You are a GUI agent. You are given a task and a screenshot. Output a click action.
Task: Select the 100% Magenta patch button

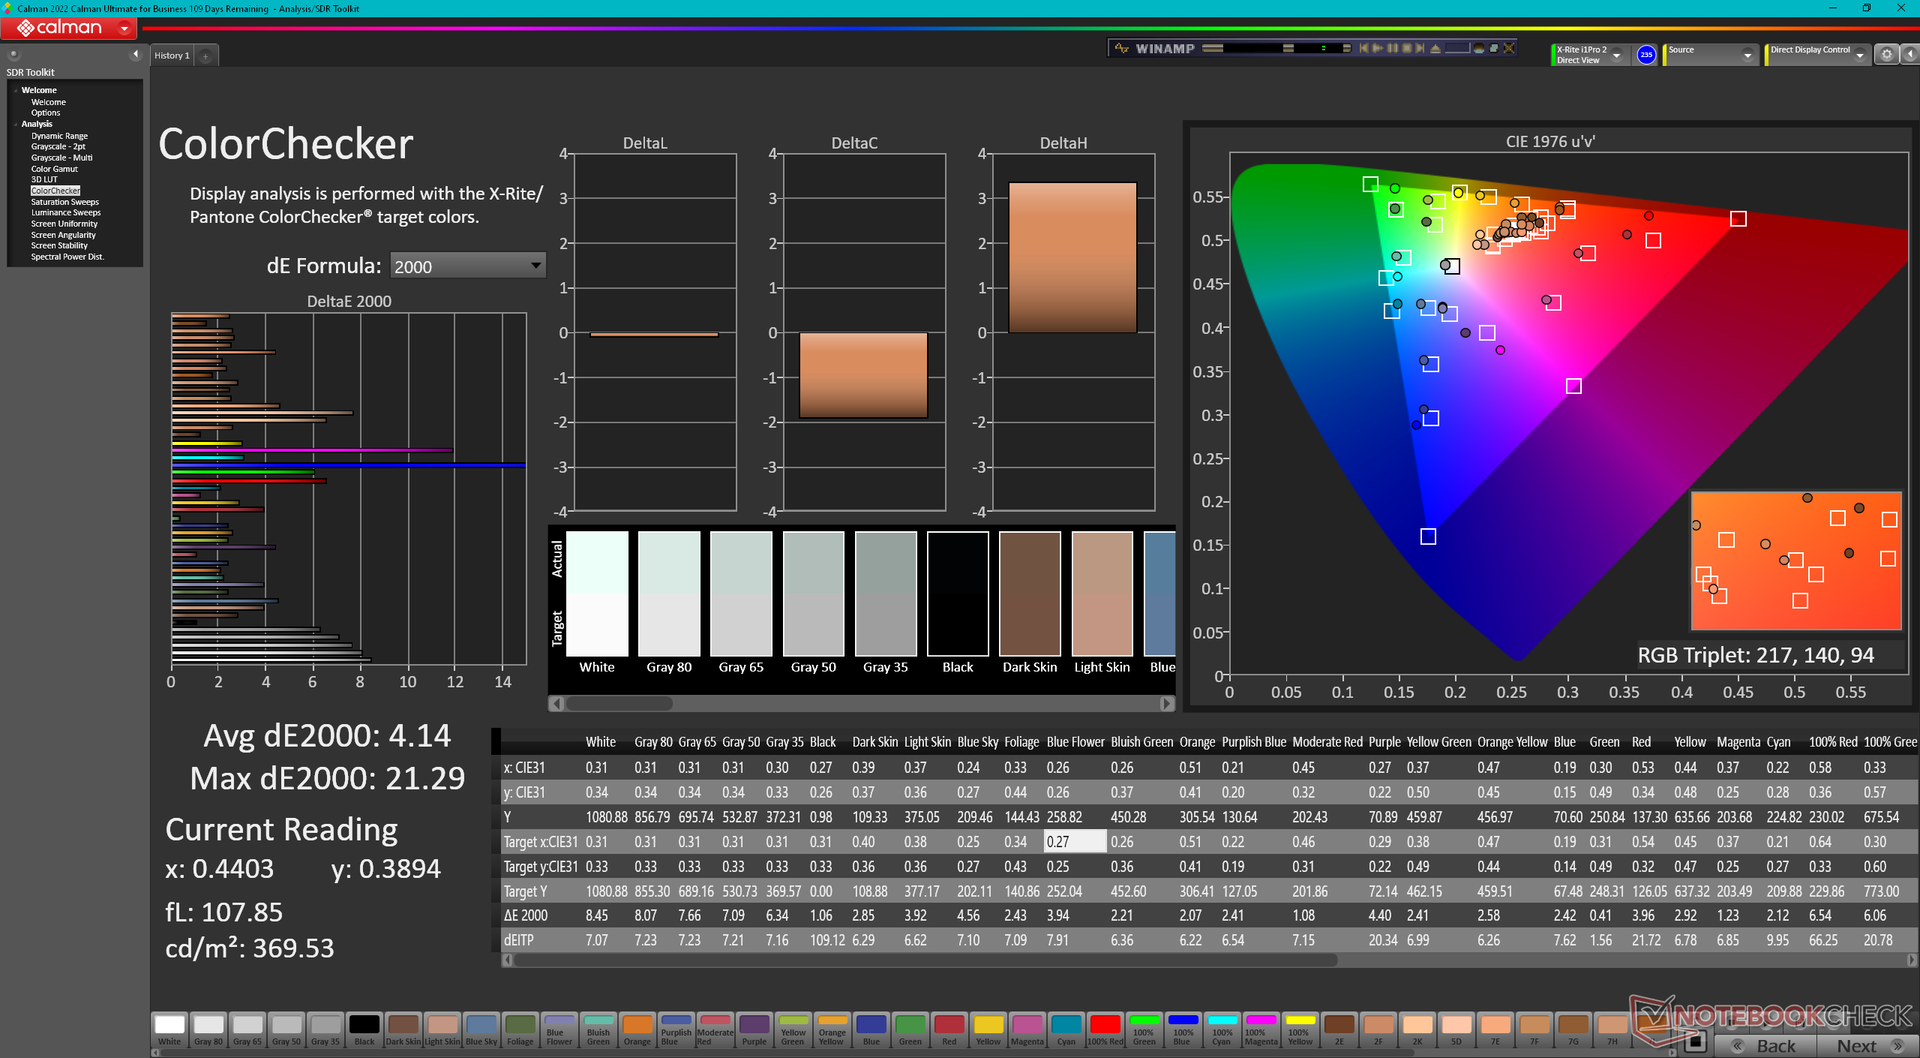click(x=1261, y=1030)
